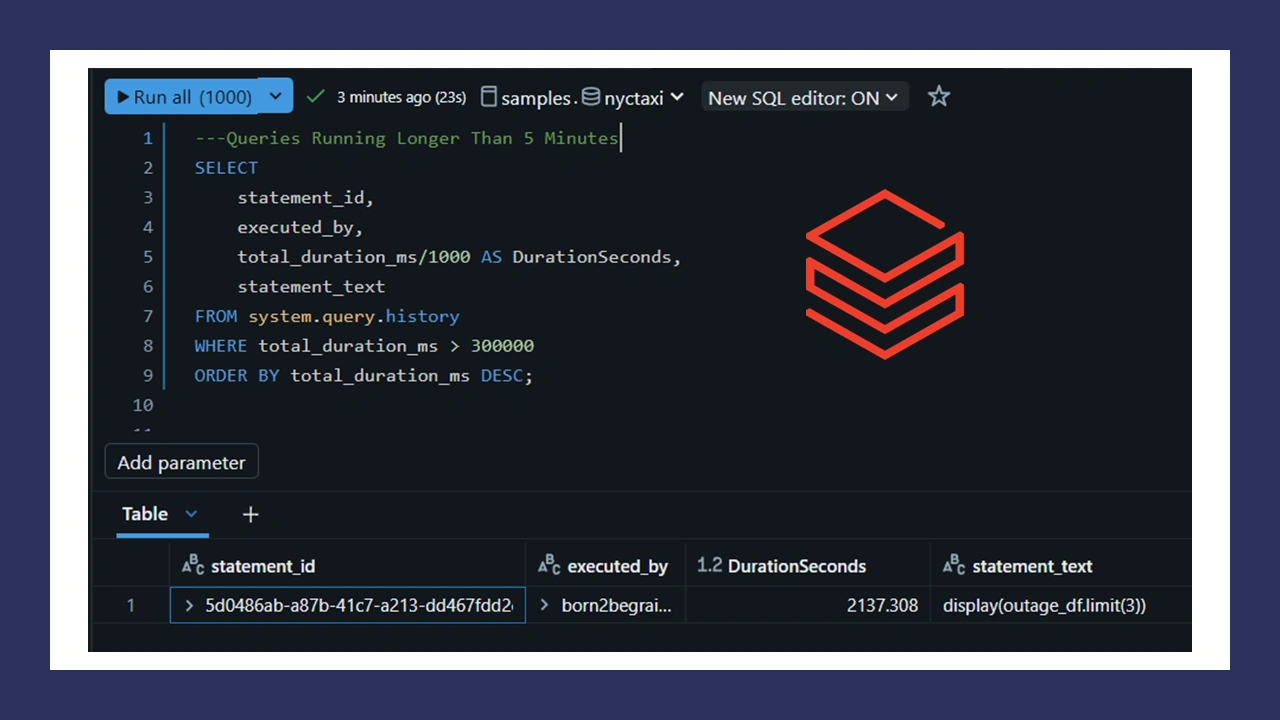Click the samples catalog name
The image size is (1280, 720).
click(x=536, y=98)
